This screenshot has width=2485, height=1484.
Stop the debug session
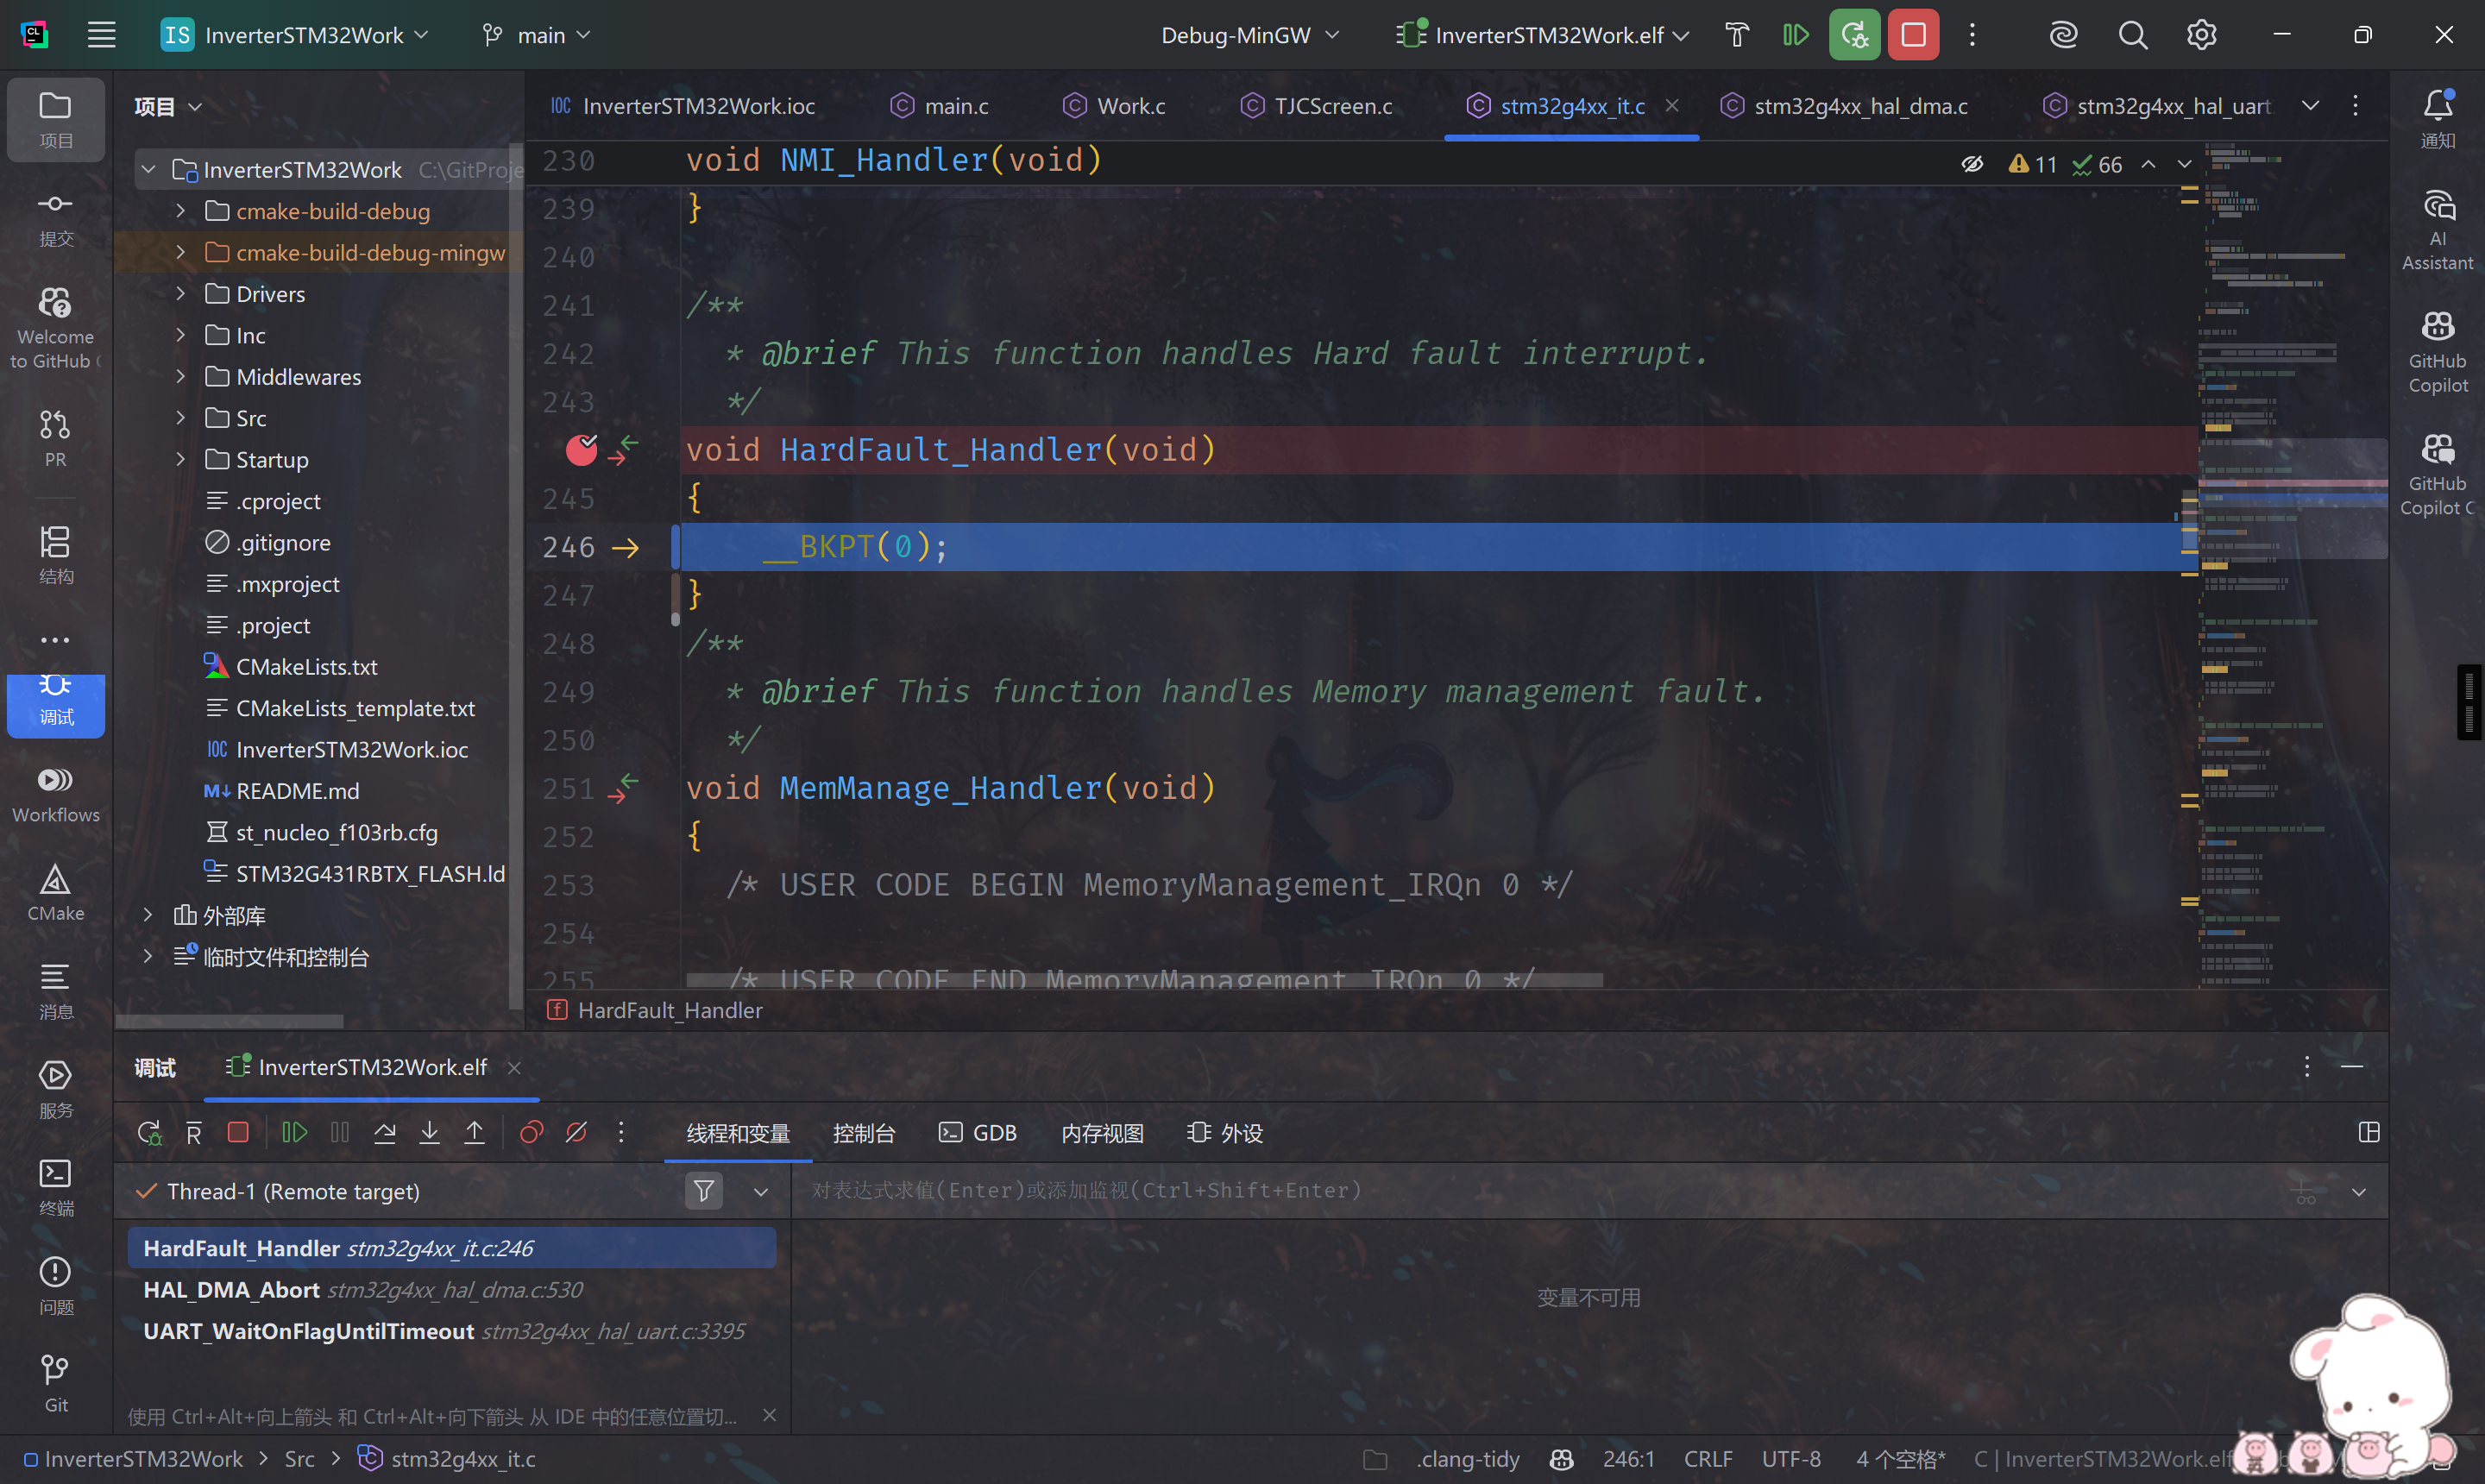[238, 1132]
